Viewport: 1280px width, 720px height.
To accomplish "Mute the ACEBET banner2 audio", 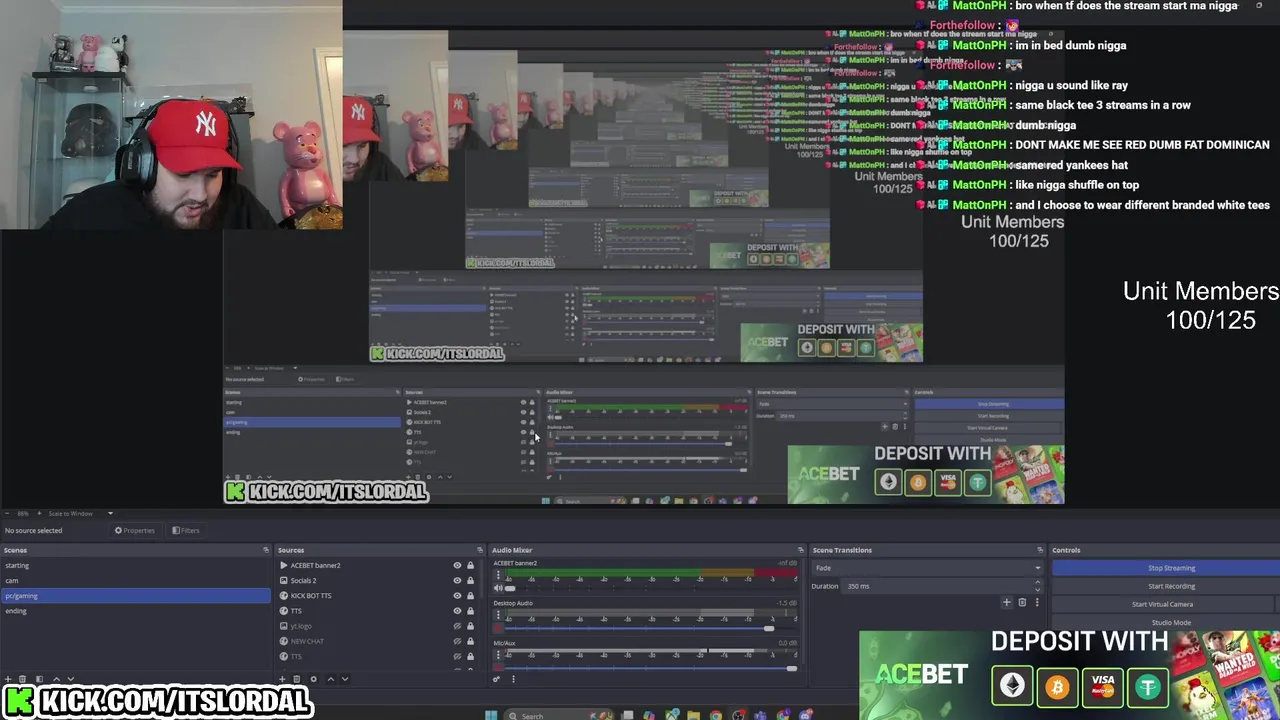I will click(498, 588).
